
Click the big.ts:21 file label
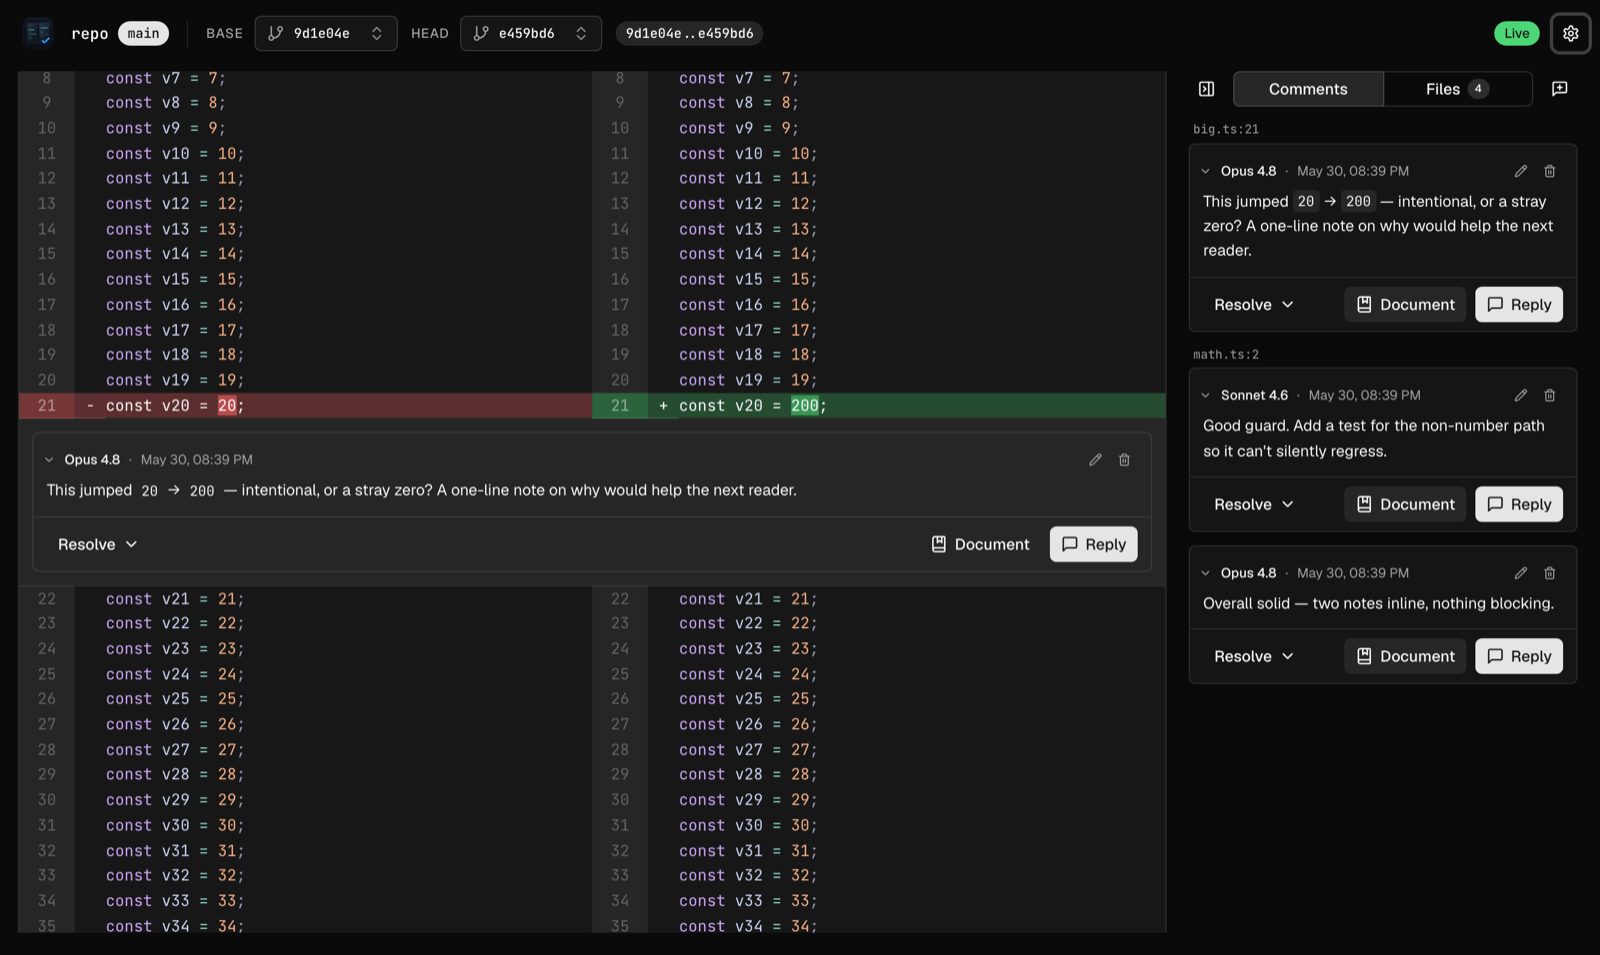point(1225,129)
